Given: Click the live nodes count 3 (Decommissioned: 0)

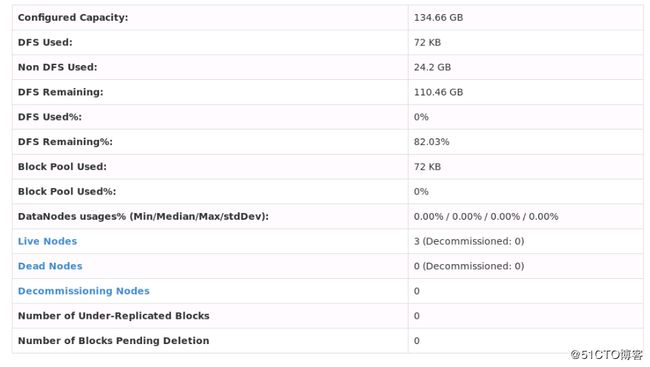Looking at the screenshot, I should 469,241.
